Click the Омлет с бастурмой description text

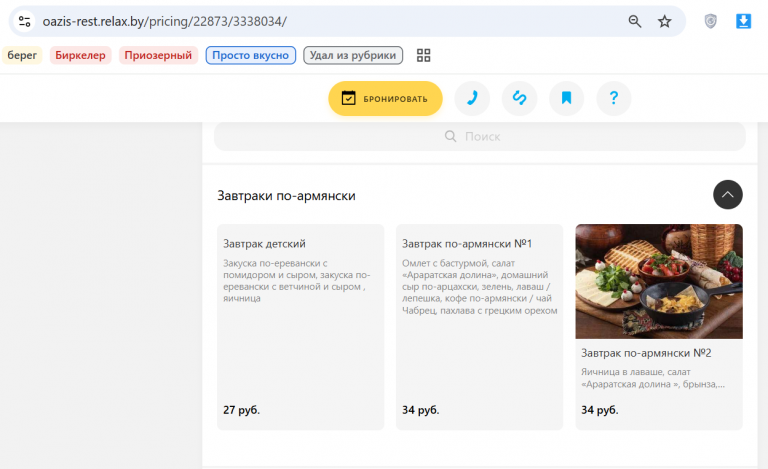point(480,287)
